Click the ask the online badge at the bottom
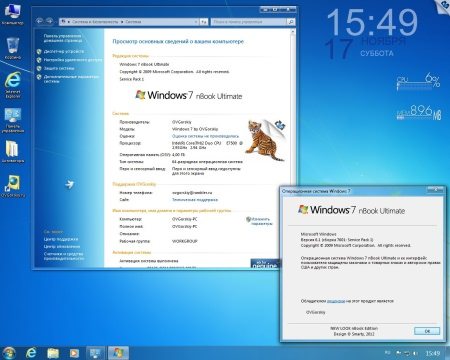 click(x=265, y=263)
